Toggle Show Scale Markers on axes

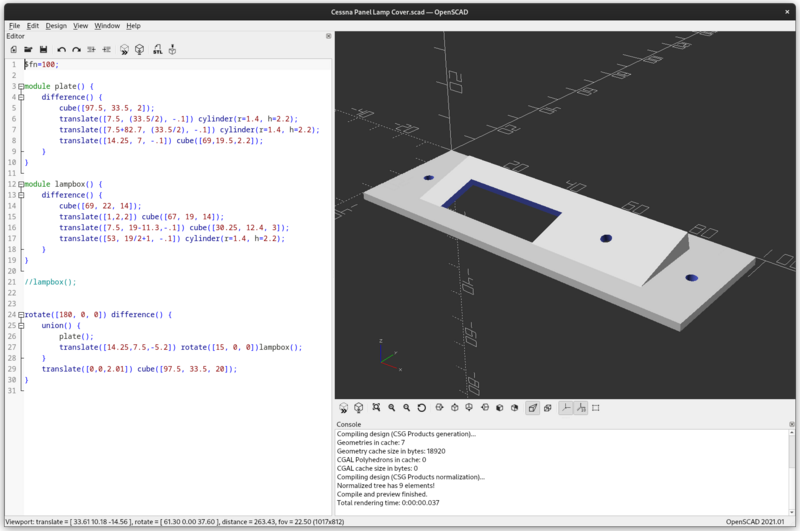coord(581,408)
